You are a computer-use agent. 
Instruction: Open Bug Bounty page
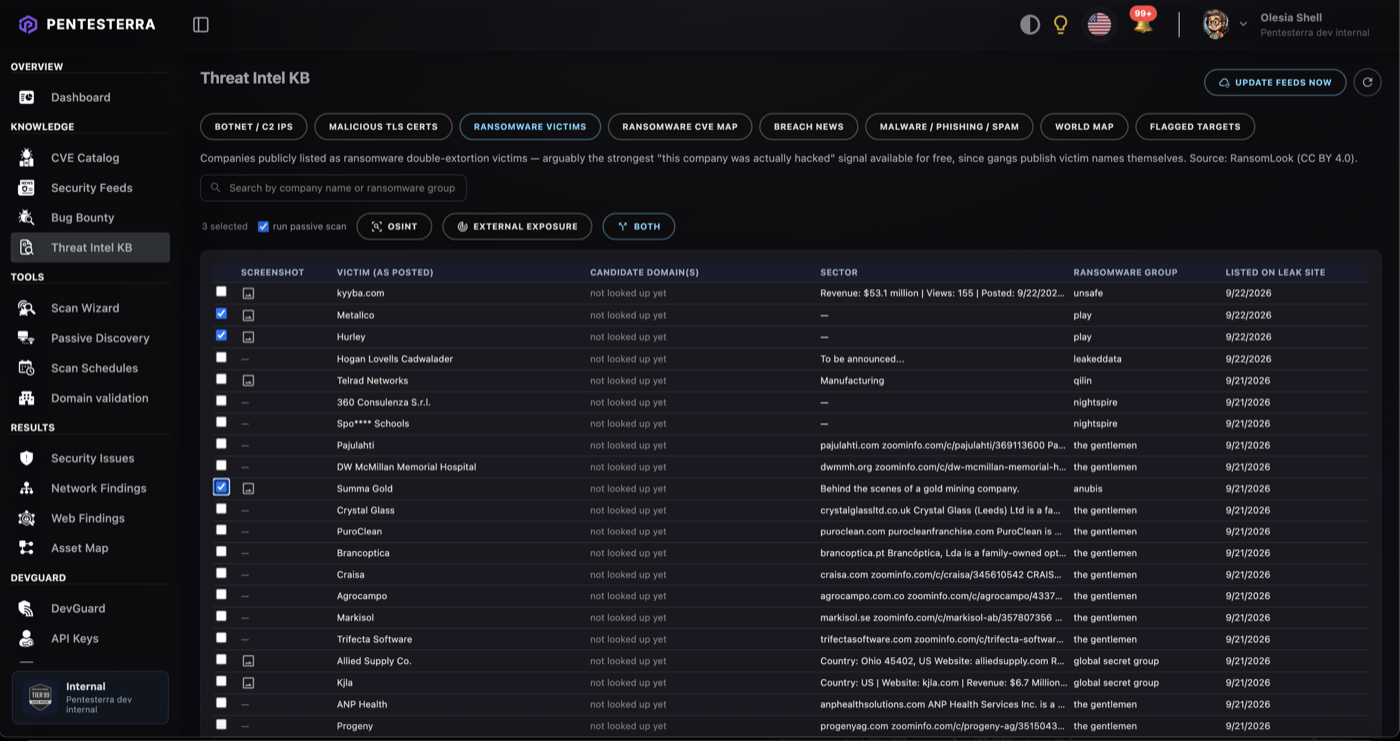tap(90, 217)
